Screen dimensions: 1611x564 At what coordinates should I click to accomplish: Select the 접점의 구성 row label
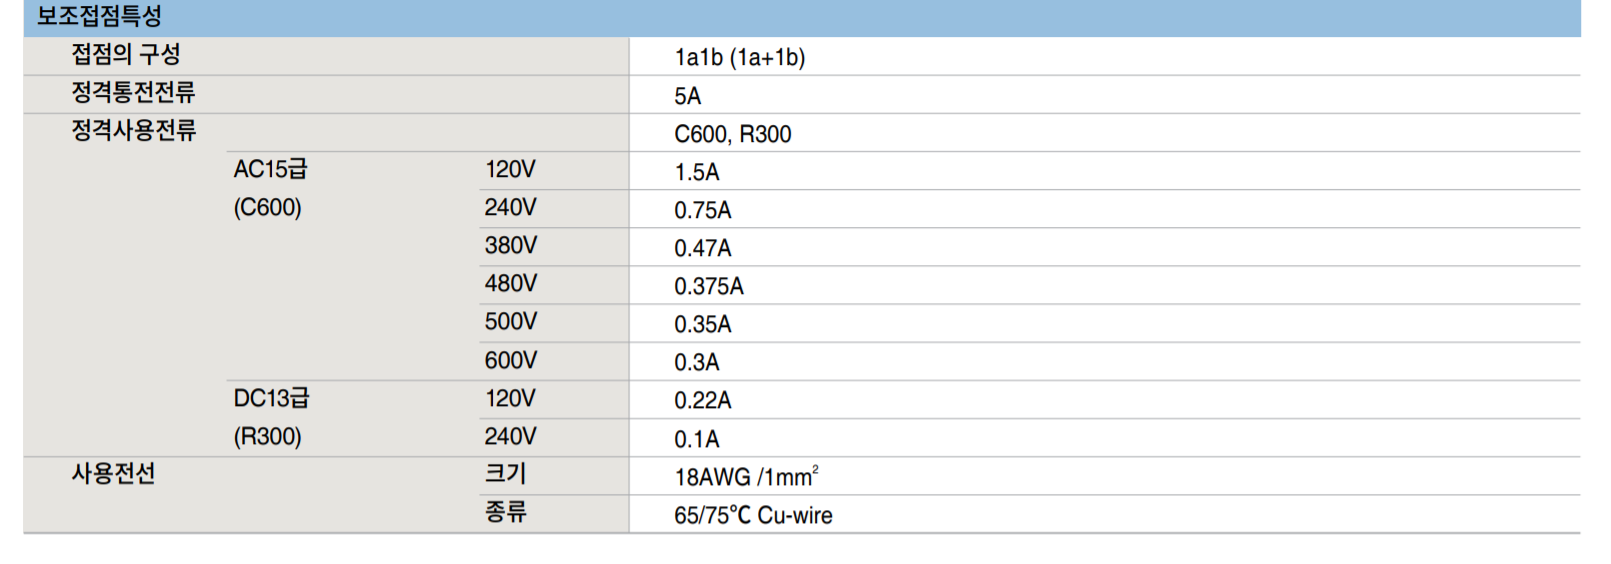click(x=126, y=55)
